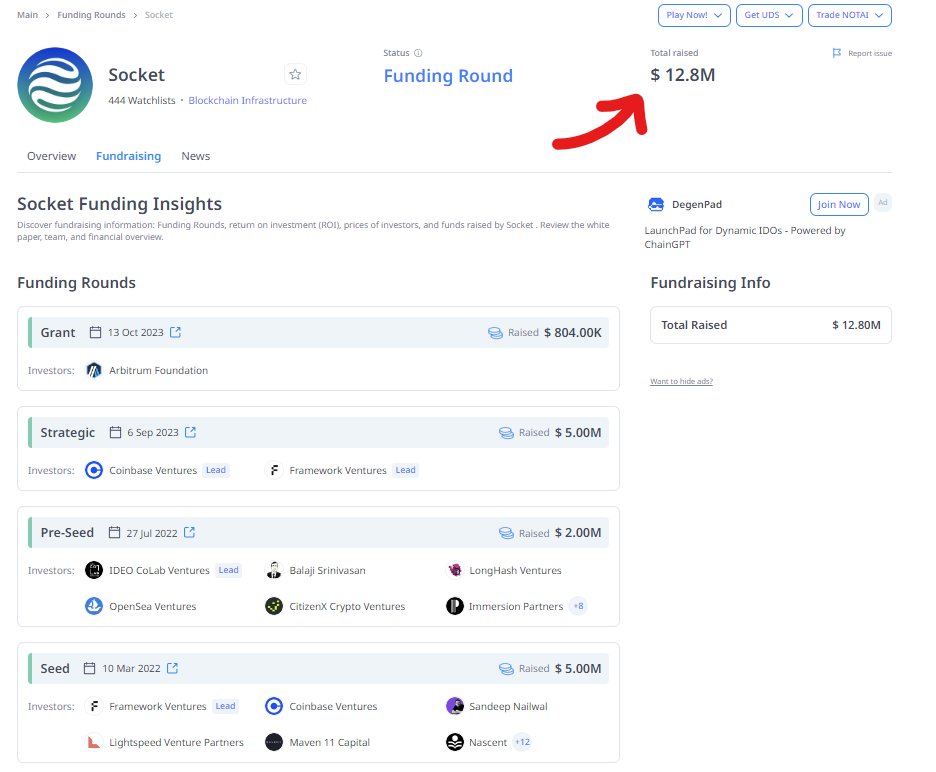Click the Lightspeed Venture Partners name
The image size is (936, 772).
[x=177, y=742]
